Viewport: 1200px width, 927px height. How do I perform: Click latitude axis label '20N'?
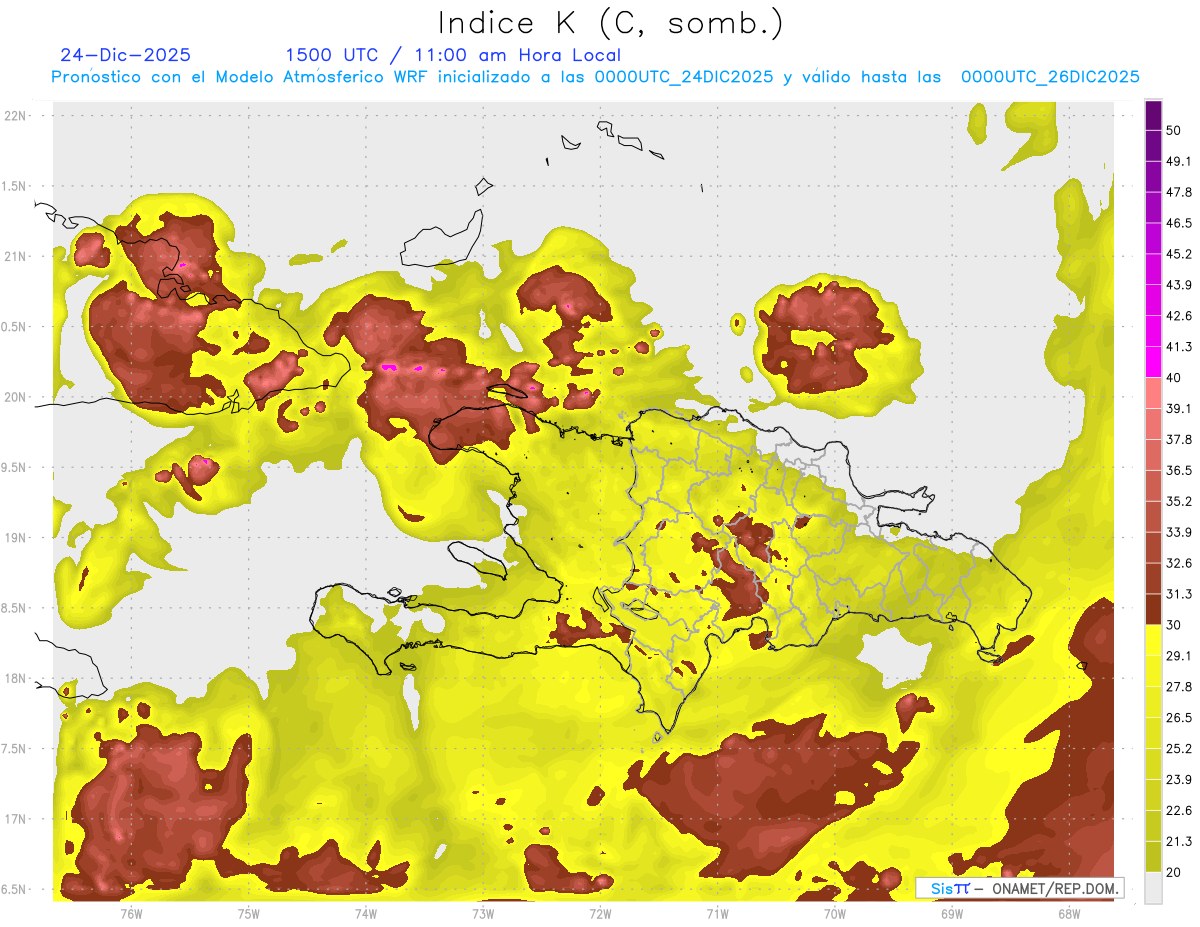click(x=16, y=397)
